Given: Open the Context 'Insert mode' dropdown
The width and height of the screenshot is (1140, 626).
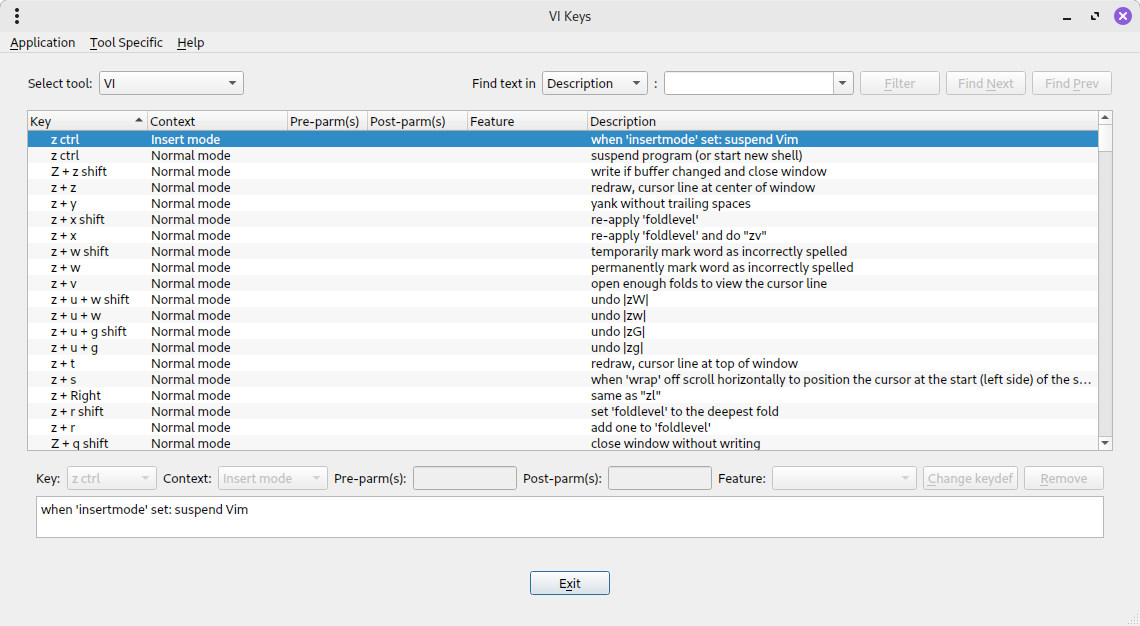Looking at the screenshot, I should click(x=273, y=478).
